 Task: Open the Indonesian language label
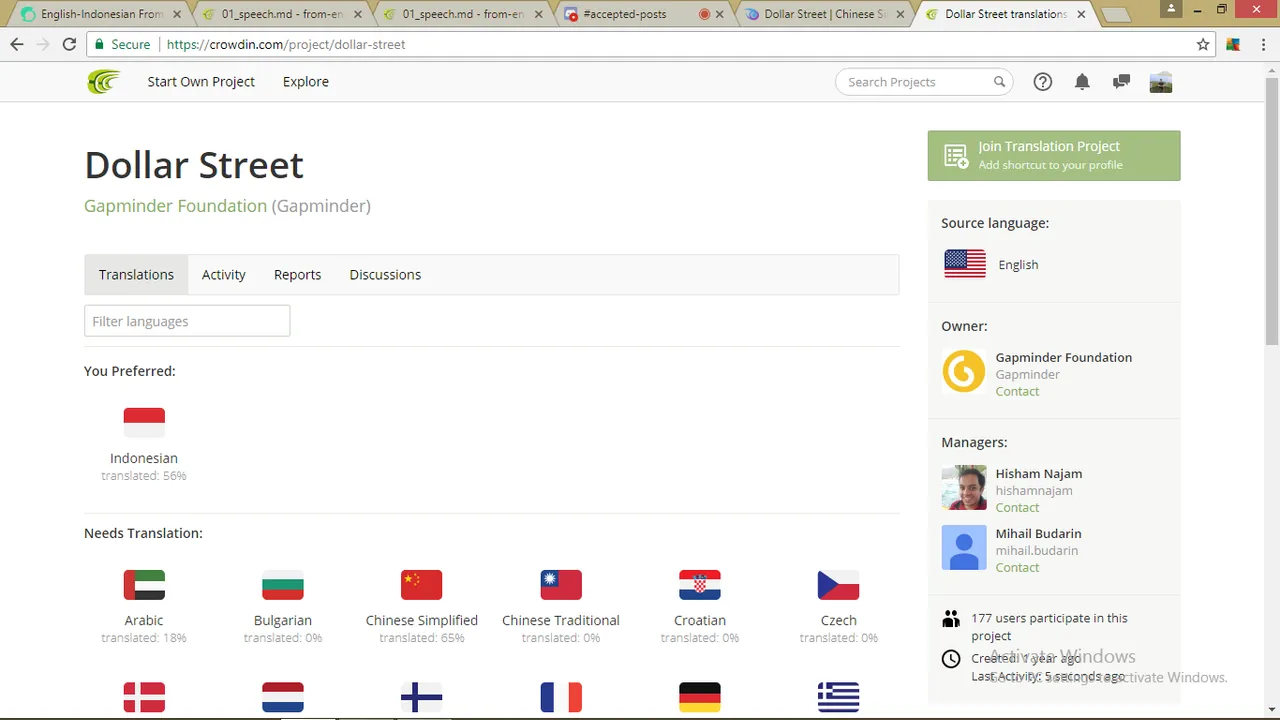click(144, 458)
